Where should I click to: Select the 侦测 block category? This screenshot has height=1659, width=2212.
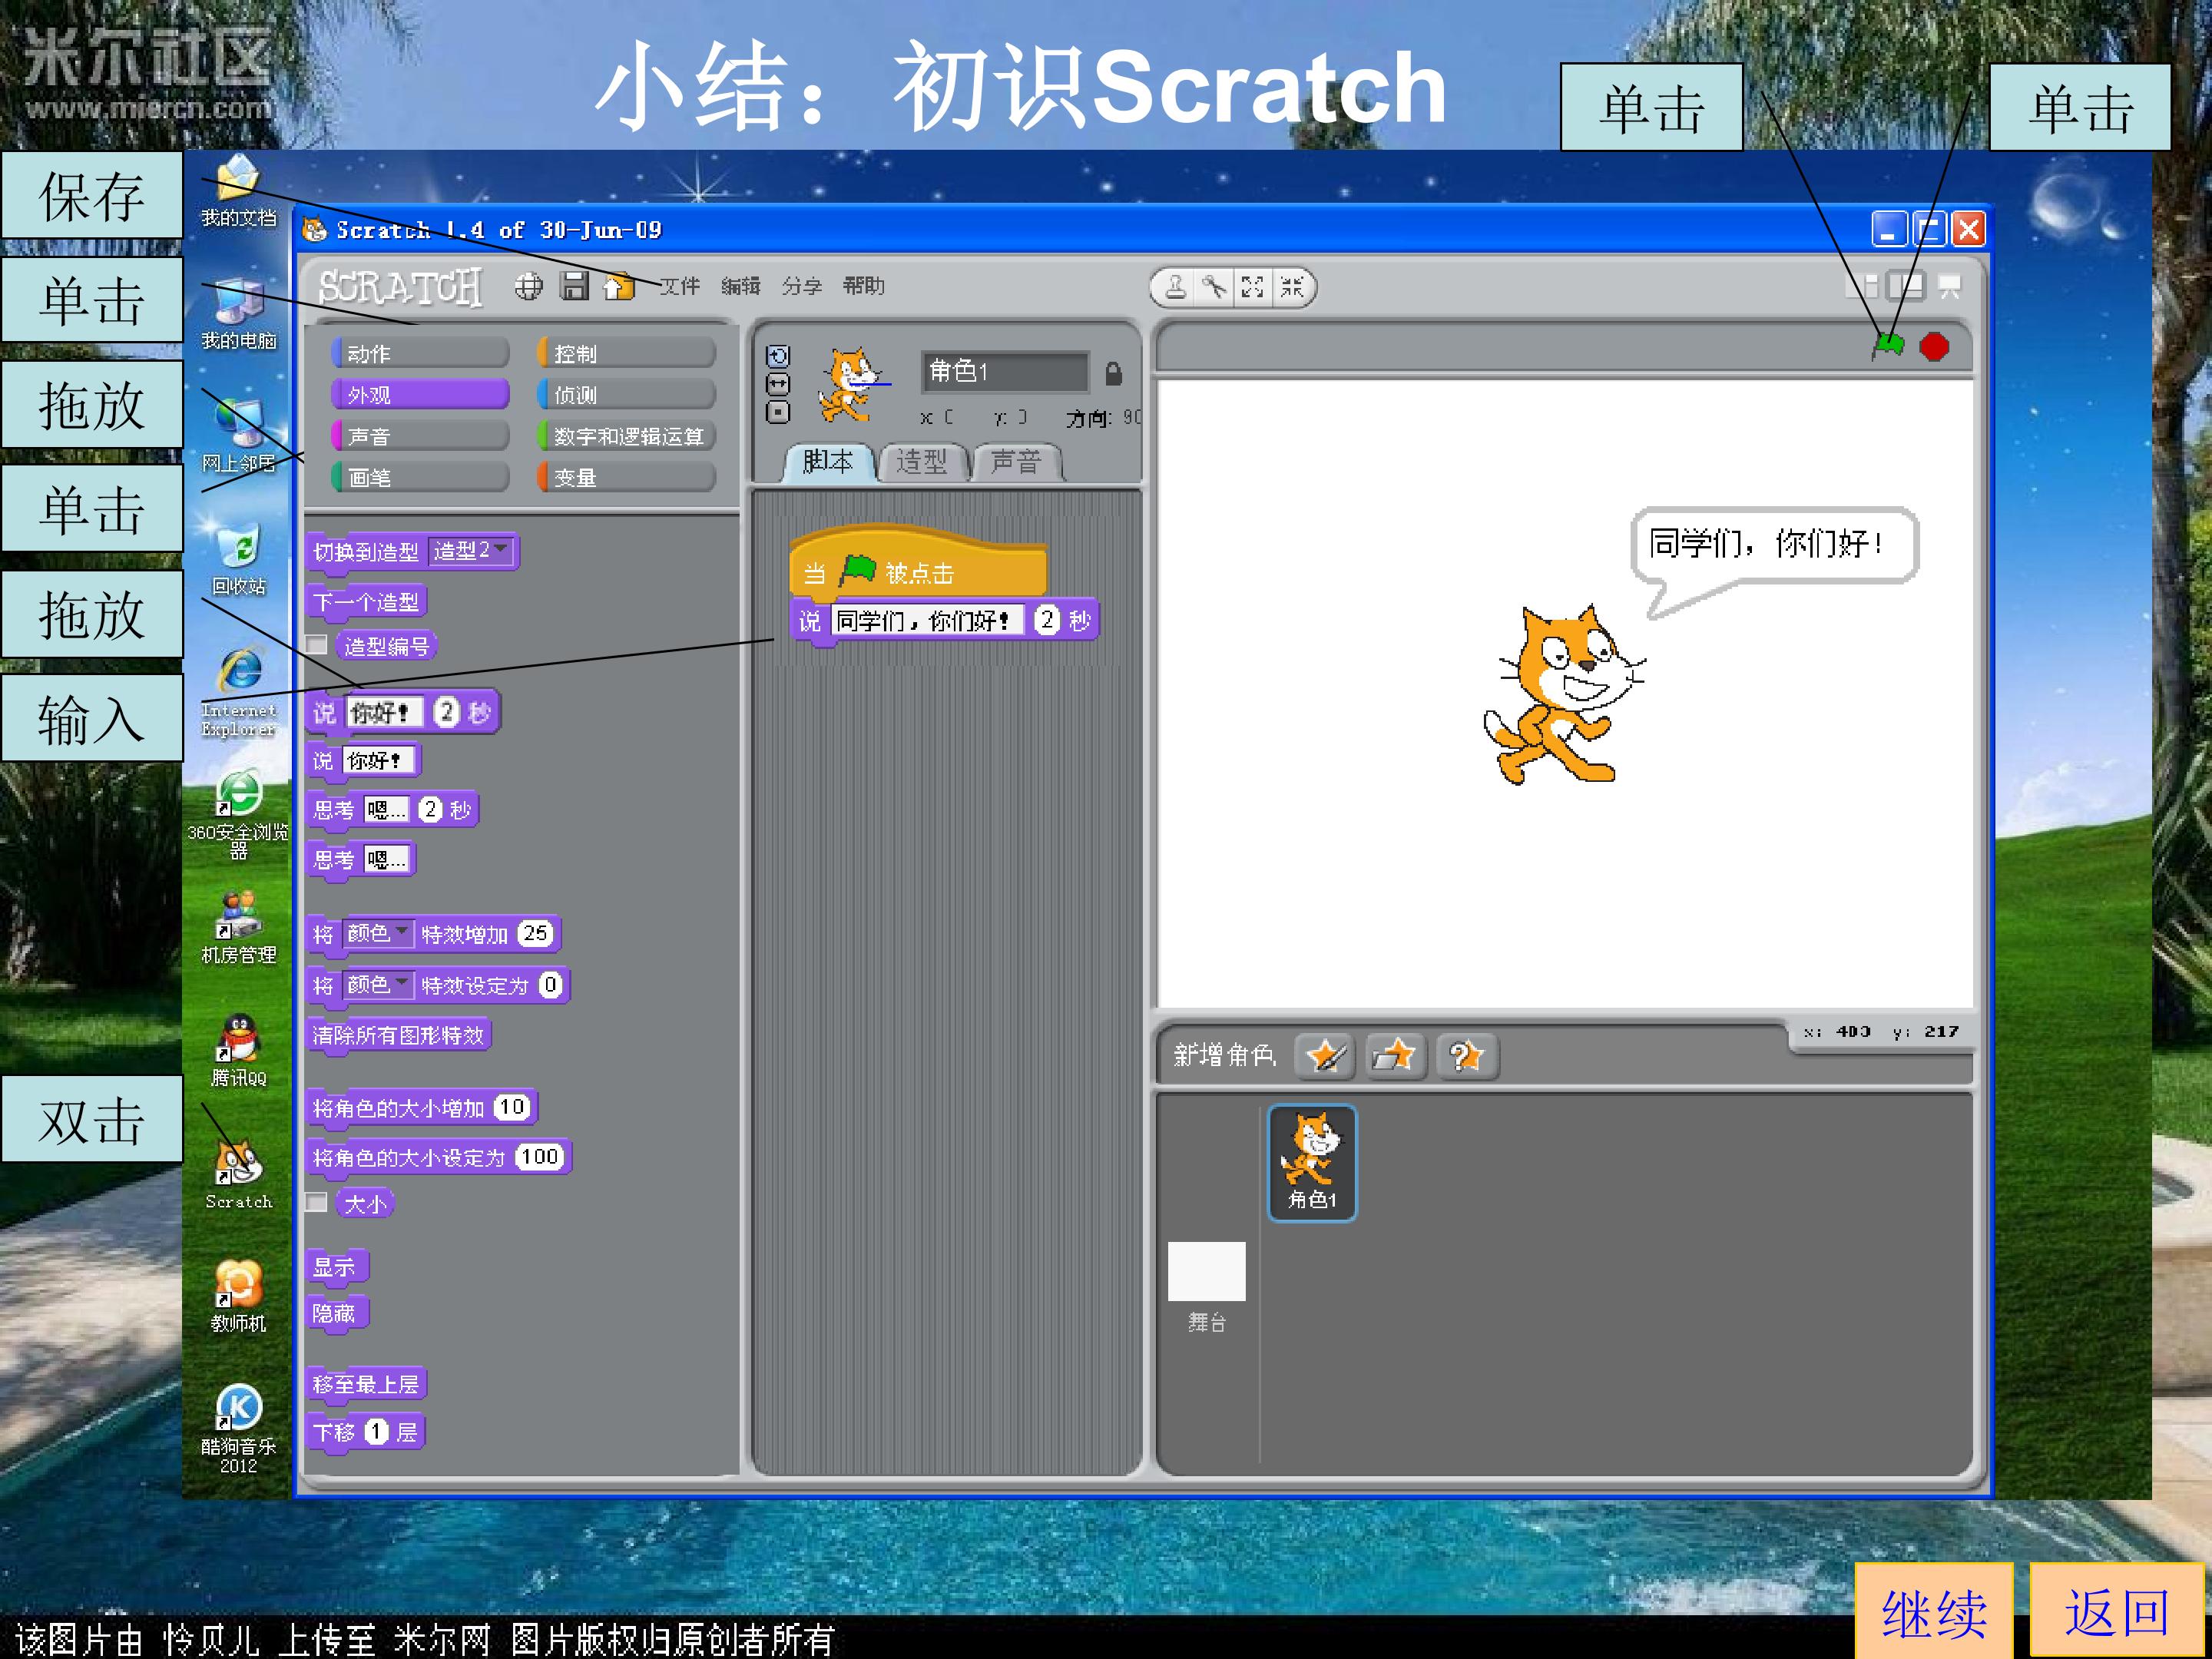pos(627,394)
